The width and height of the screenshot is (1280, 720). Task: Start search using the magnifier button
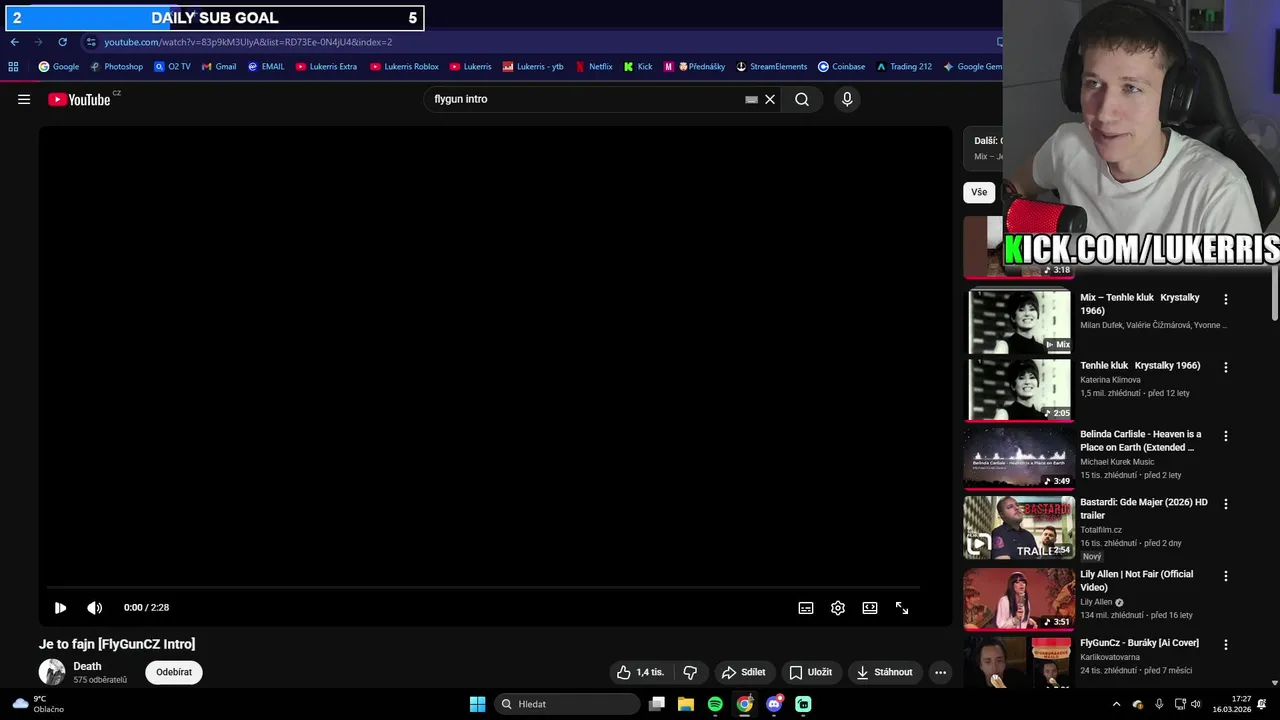click(x=802, y=99)
